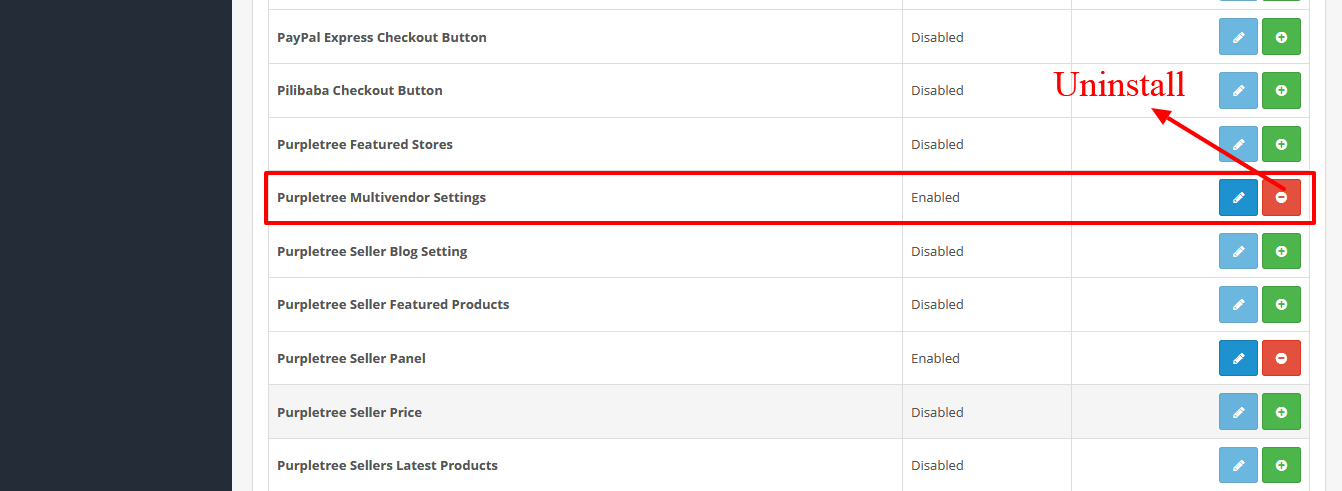Install Purpletree Featured Stores module
This screenshot has width=1342, height=491.
pyautogui.click(x=1281, y=144)
